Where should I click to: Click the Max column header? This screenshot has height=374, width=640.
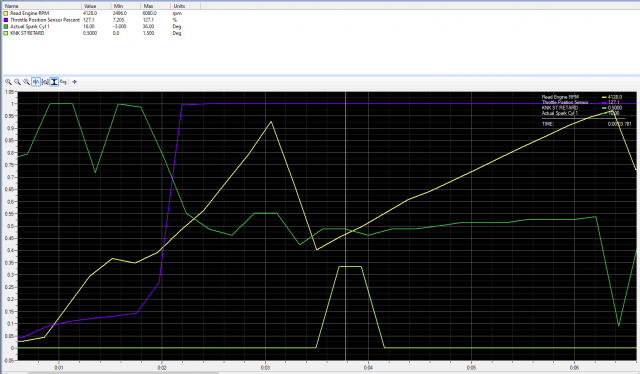pyautogui.click(x=156, y=6)
